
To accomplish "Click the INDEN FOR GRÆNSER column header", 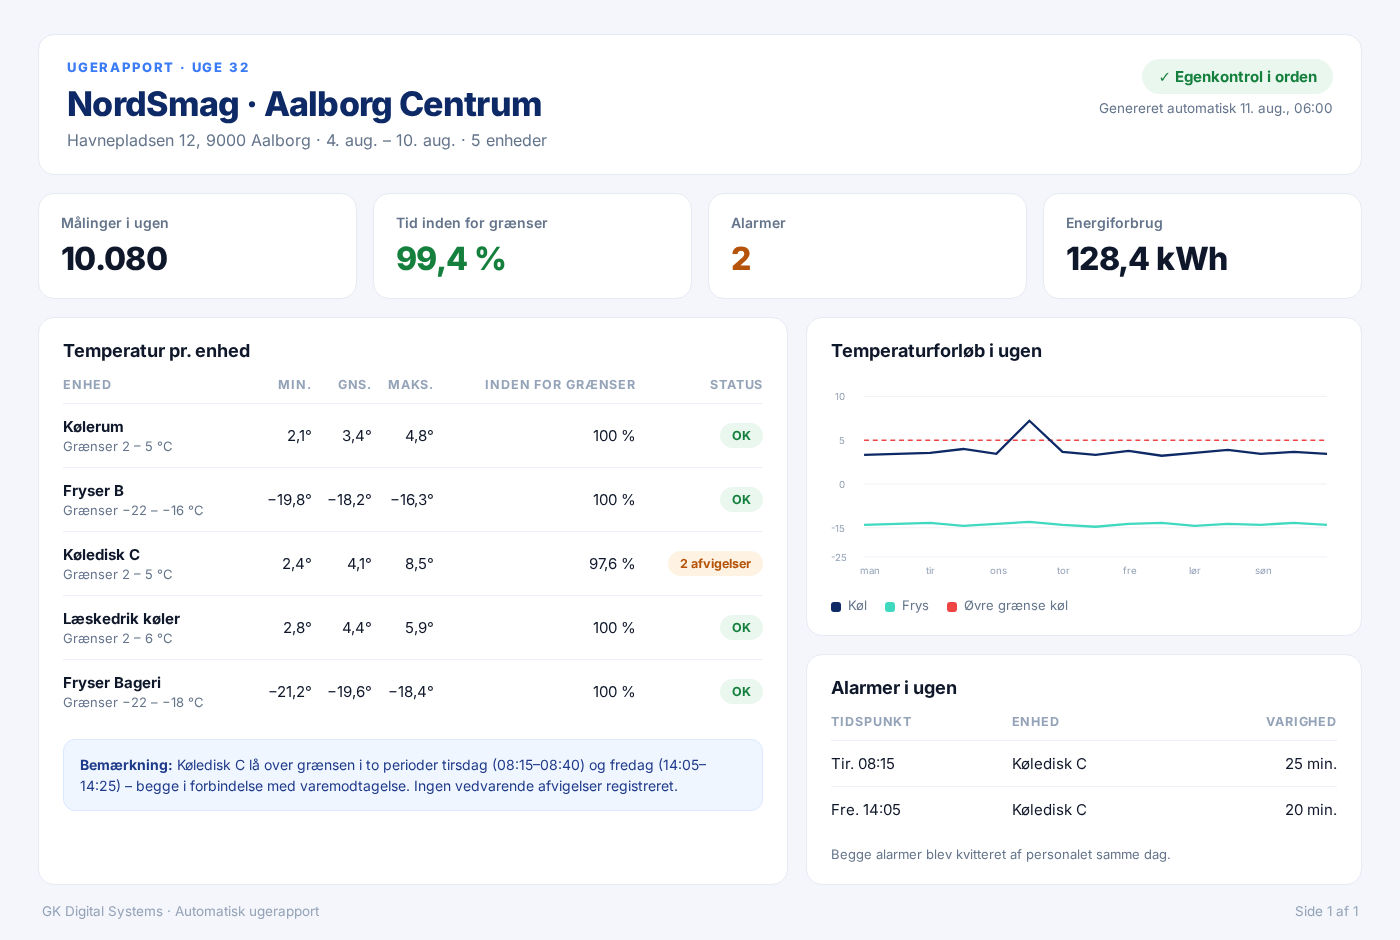I will pos(560,385).
